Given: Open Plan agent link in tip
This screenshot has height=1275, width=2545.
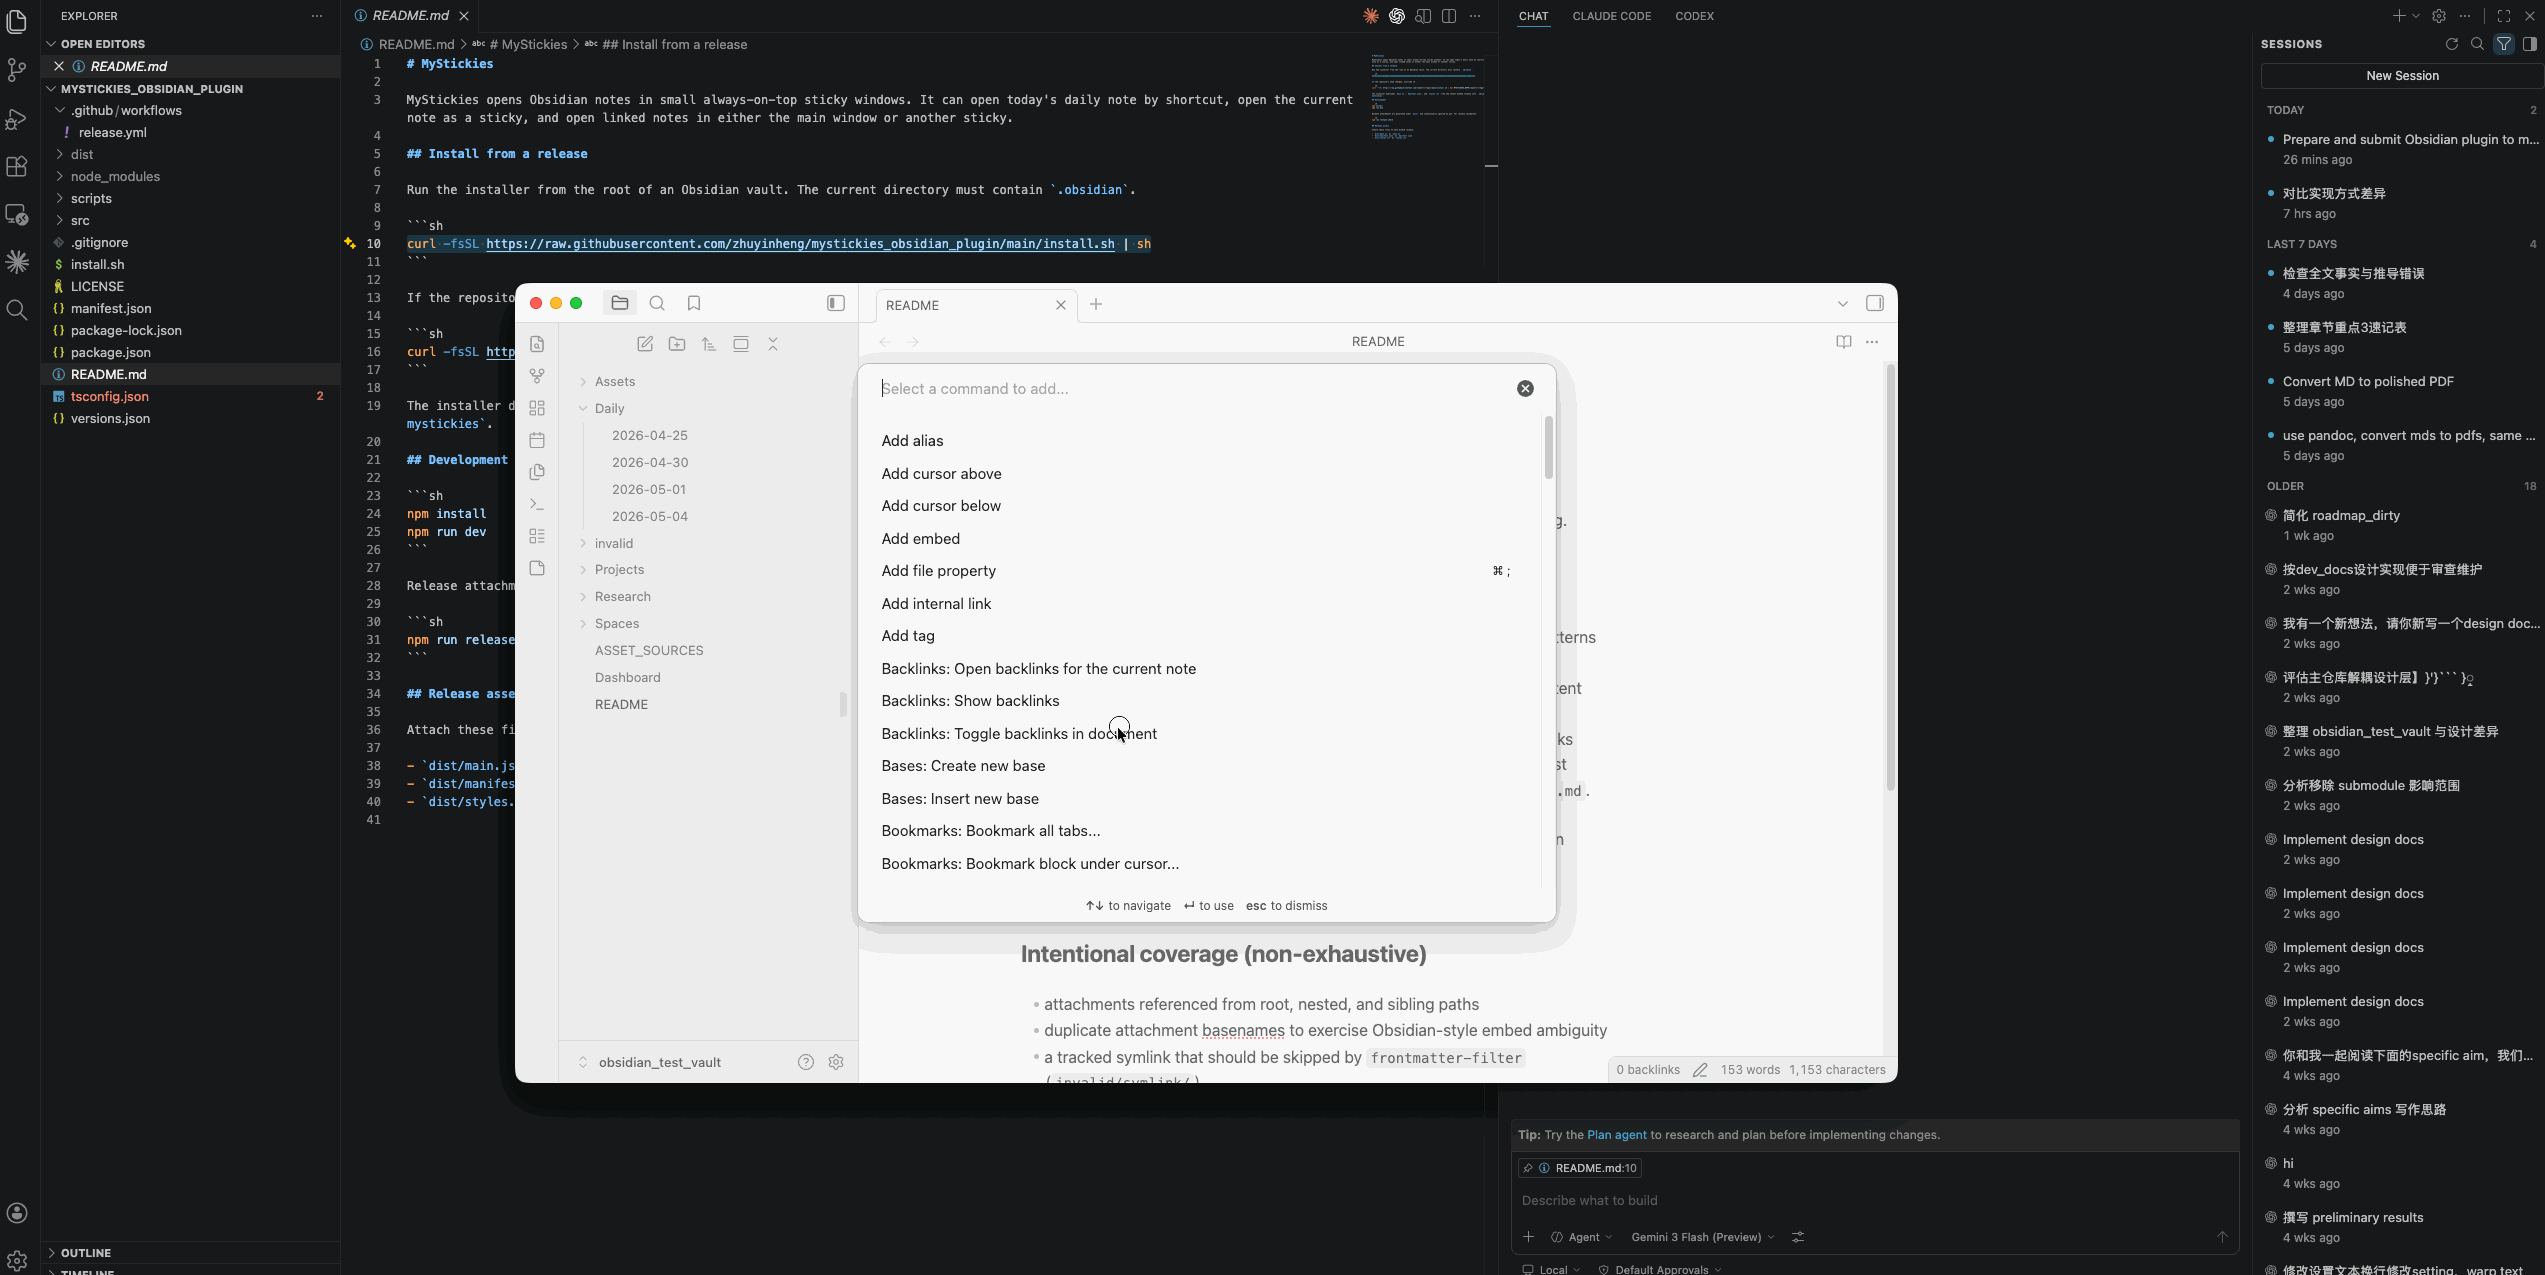Looking at the screenshot, I should coord(1616,1135).
